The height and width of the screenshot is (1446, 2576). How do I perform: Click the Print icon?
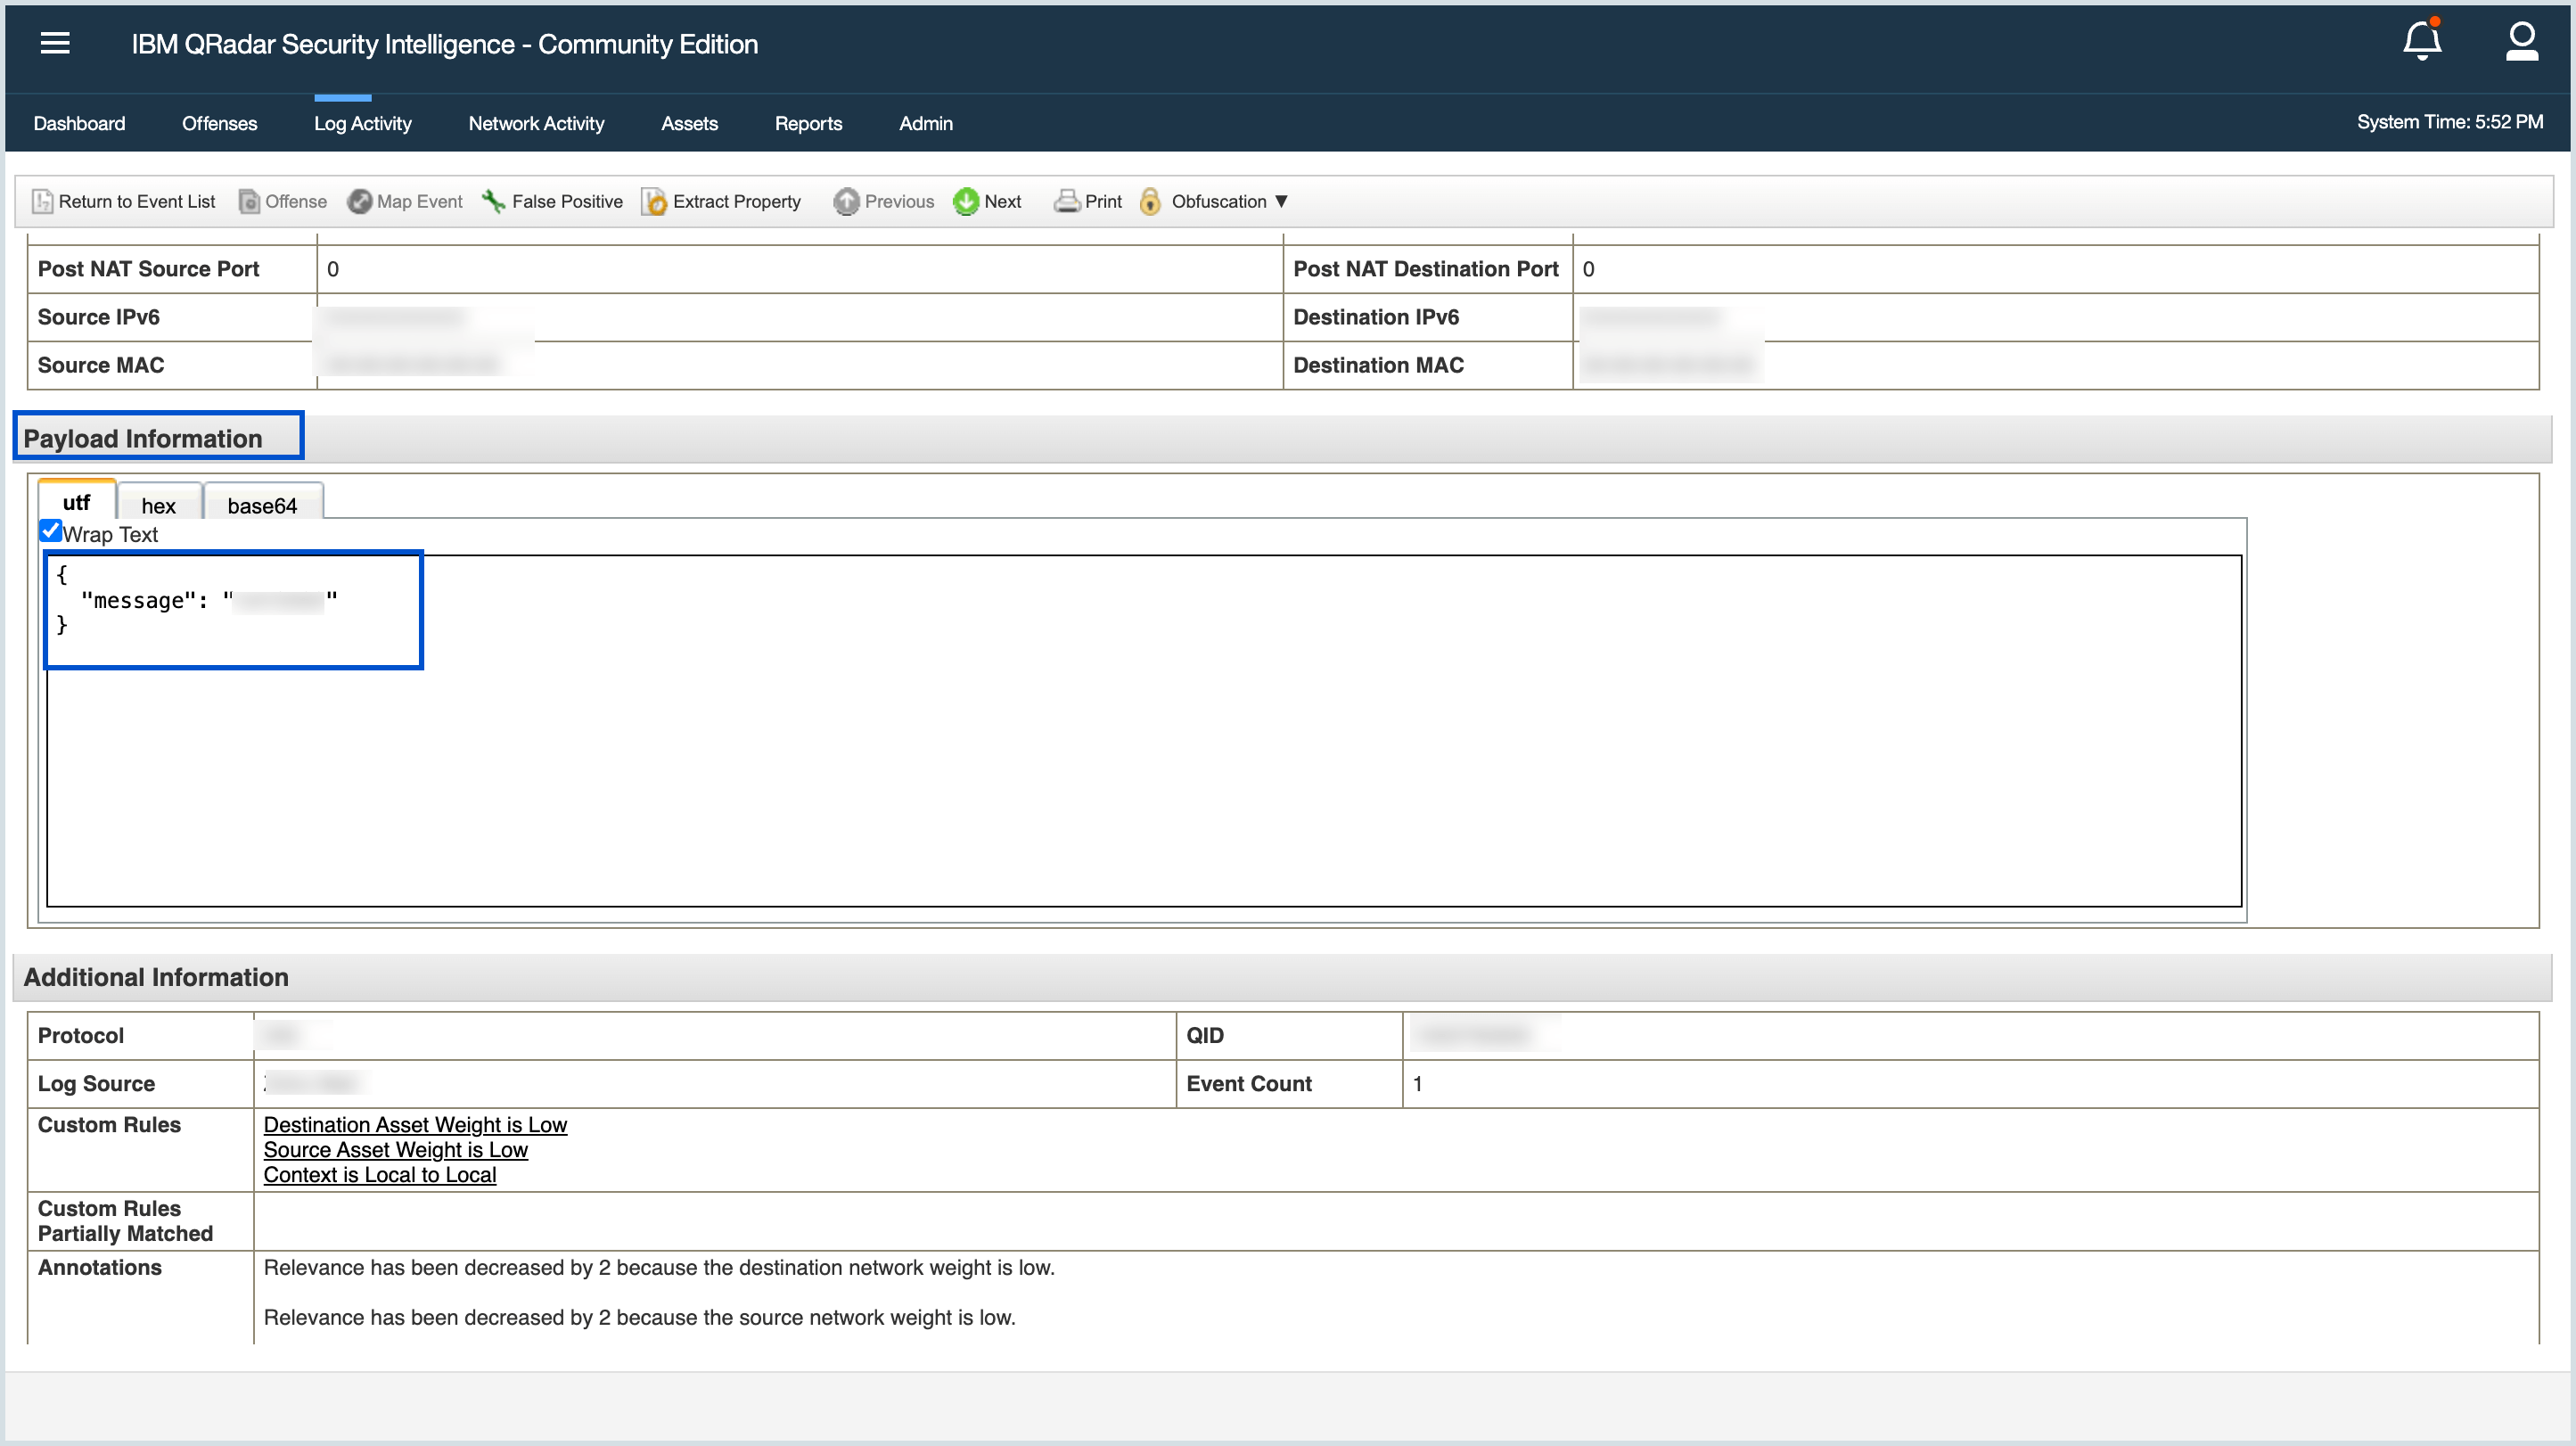[1067, 201]
